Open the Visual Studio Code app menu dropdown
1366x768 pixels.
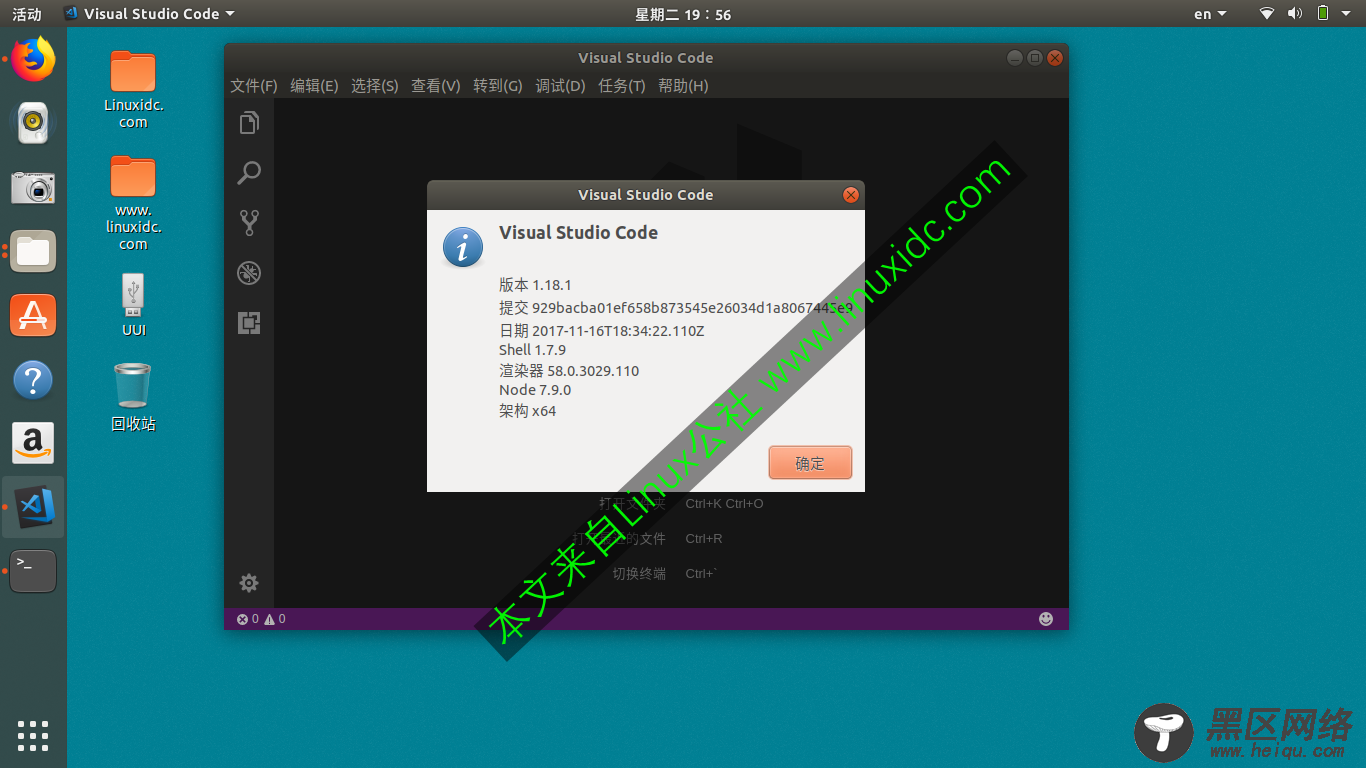click(x=149, y=14)
